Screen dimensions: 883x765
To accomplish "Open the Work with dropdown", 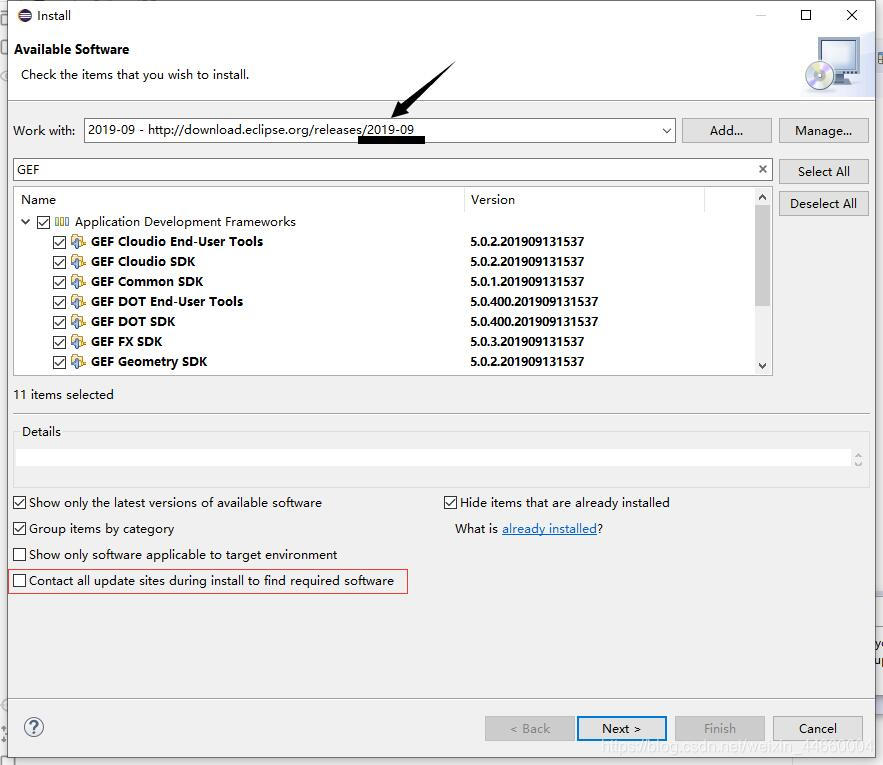I will tap(666, 130).
